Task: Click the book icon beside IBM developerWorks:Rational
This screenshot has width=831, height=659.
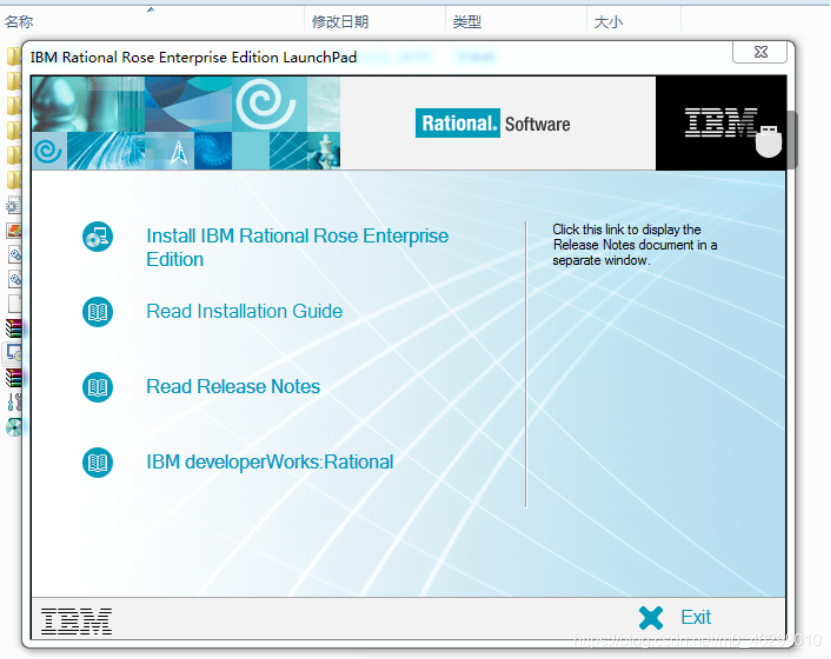Action: pos(98,462)
